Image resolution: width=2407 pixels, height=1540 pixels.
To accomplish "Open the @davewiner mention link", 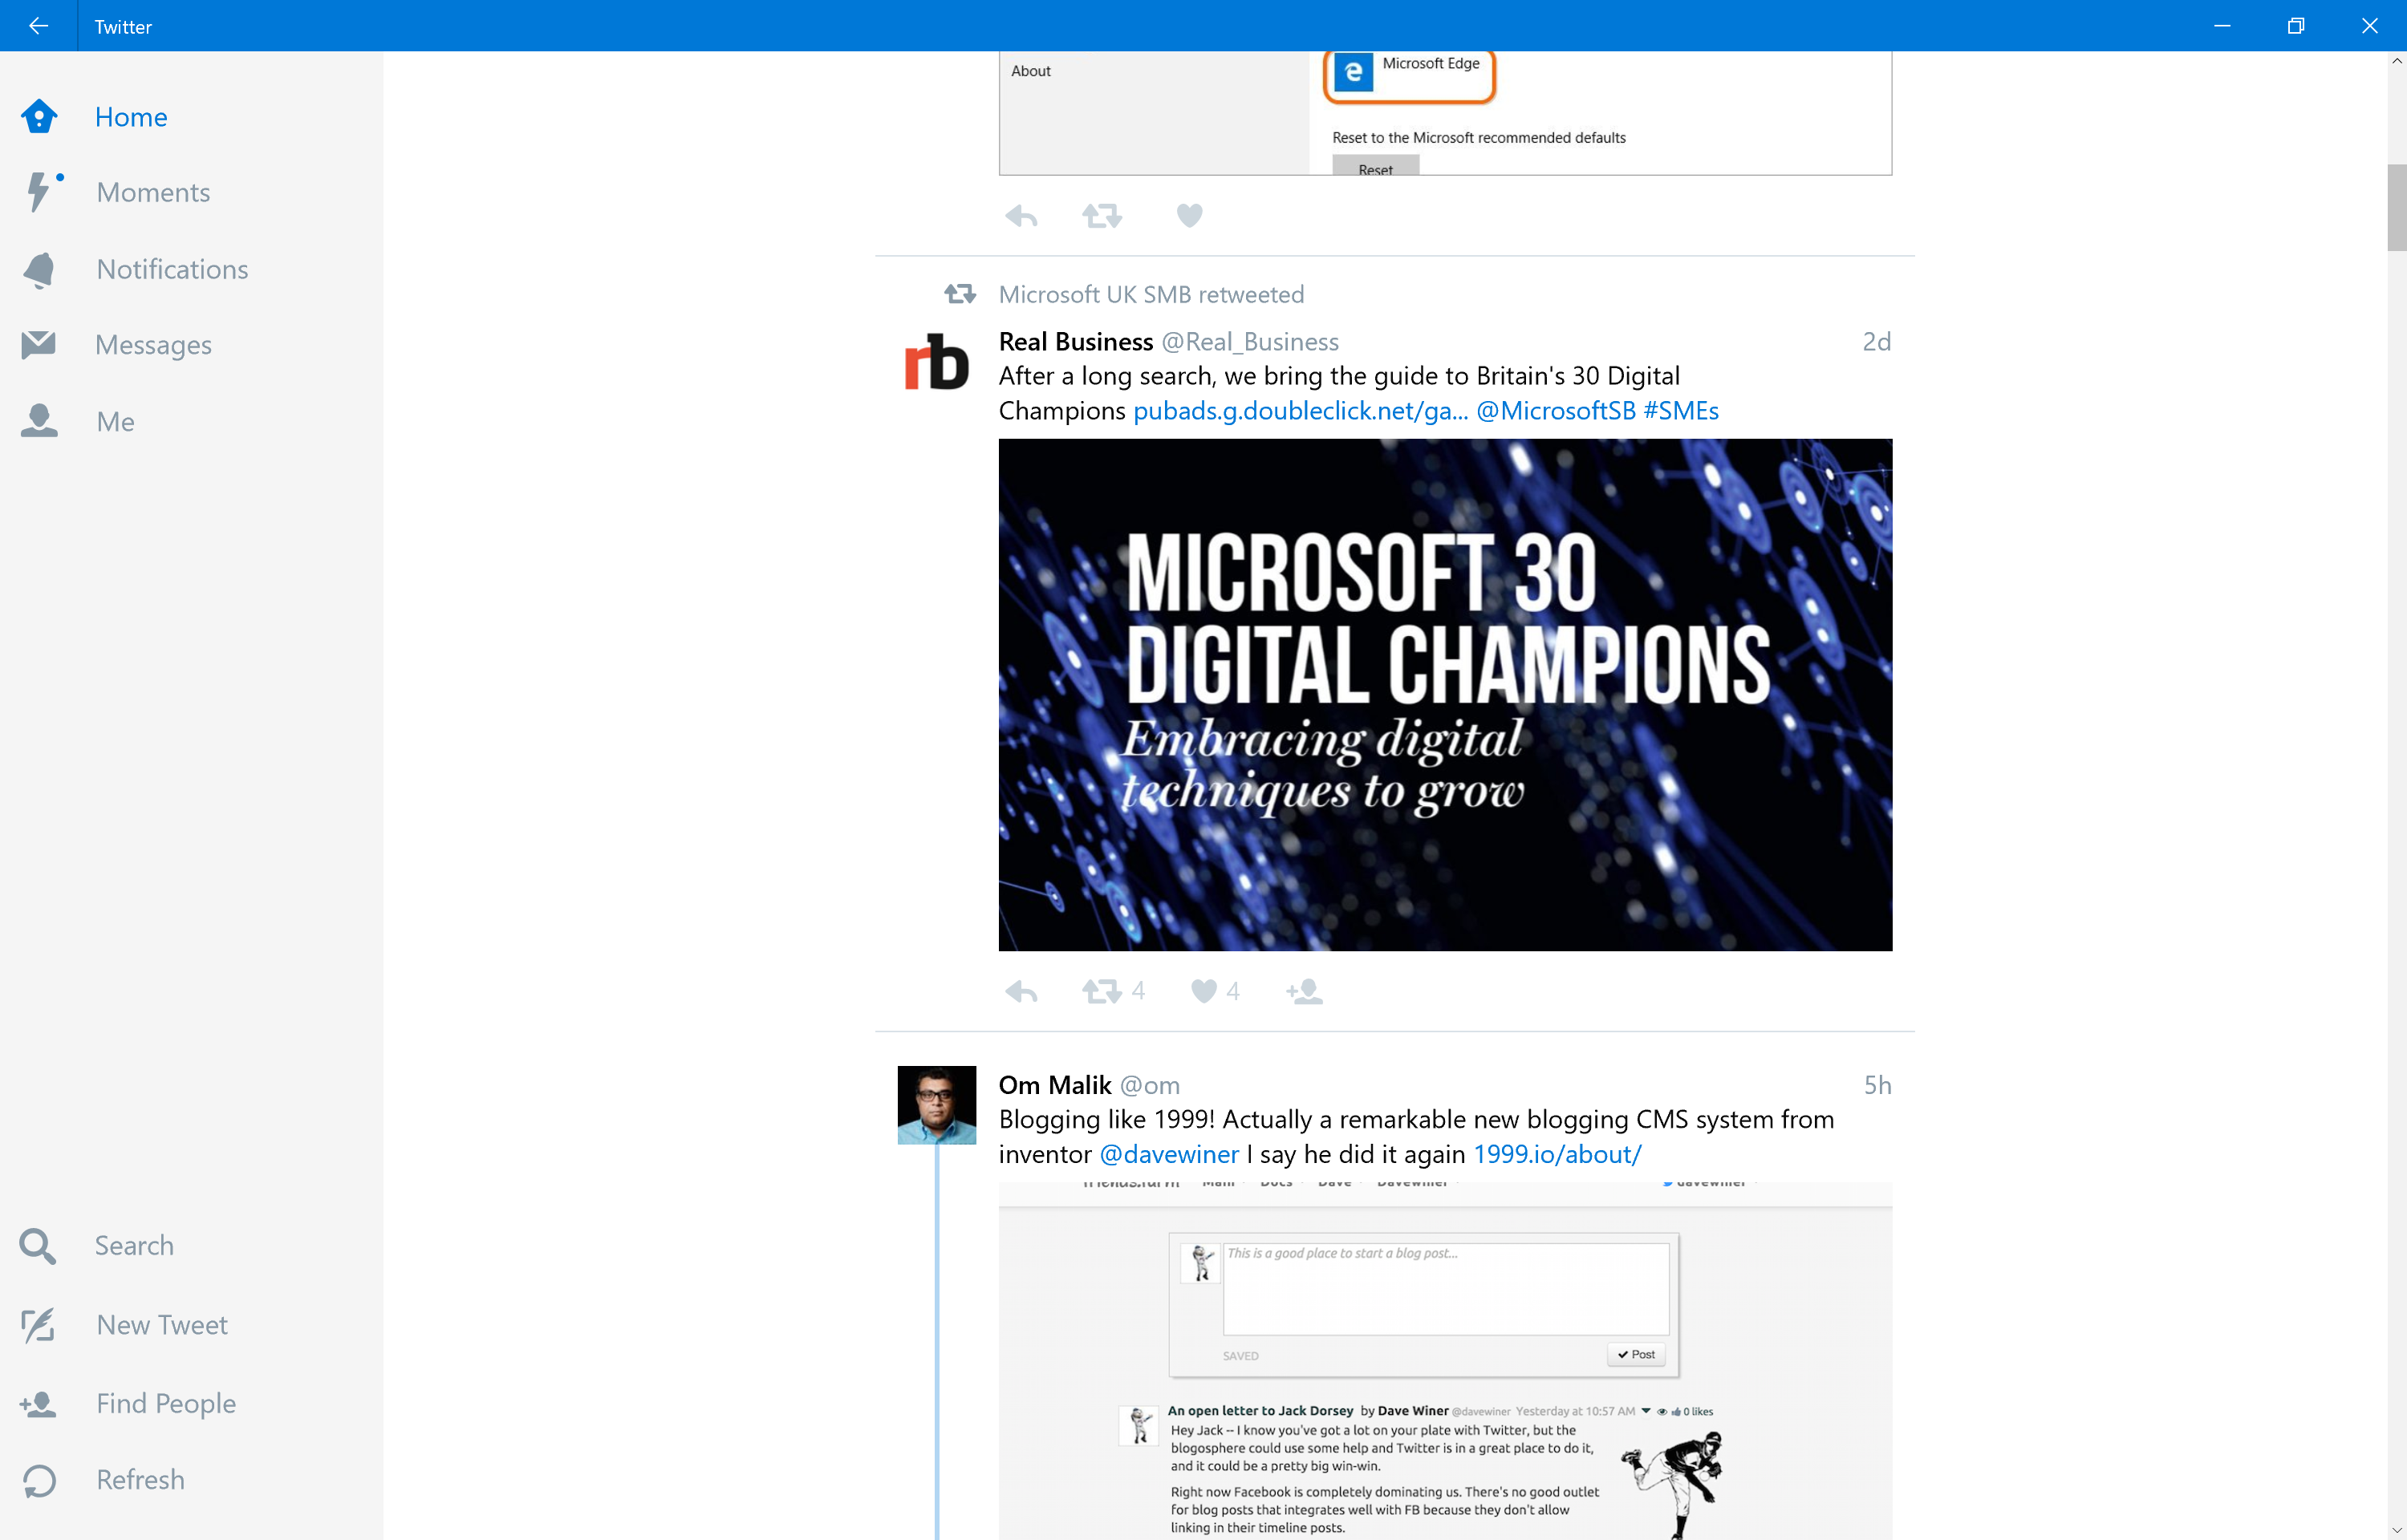I will [1169, 1154].
